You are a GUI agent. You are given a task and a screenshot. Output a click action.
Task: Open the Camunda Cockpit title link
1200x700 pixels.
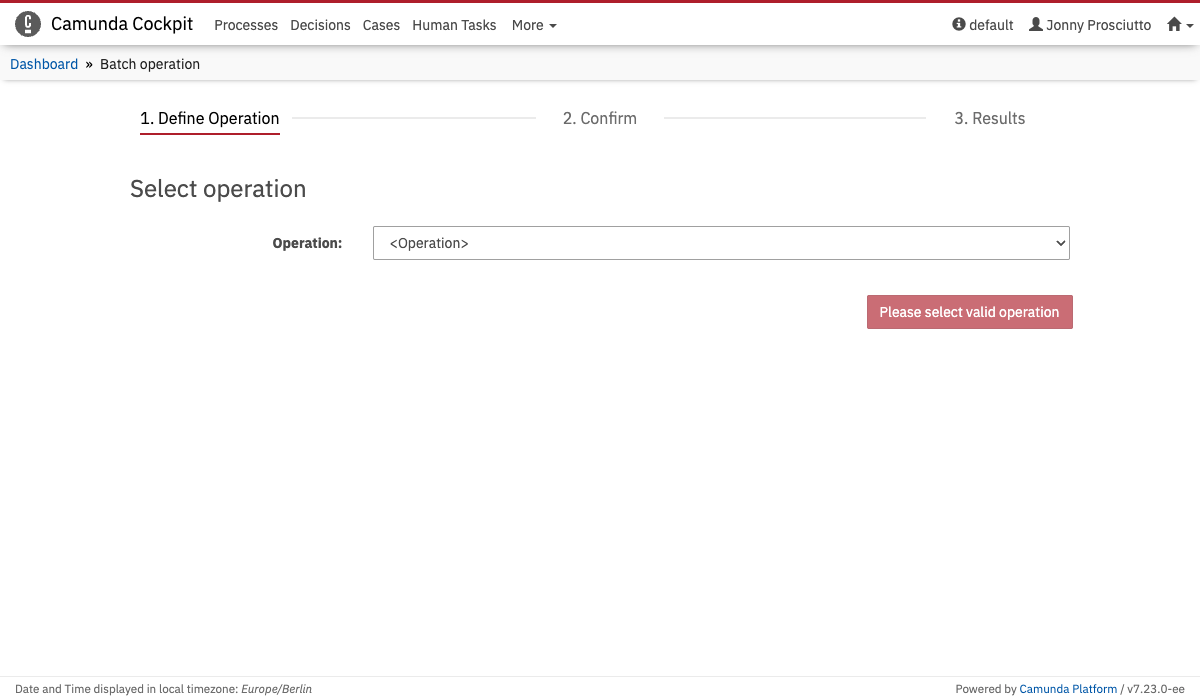click(x=122, y=25)
